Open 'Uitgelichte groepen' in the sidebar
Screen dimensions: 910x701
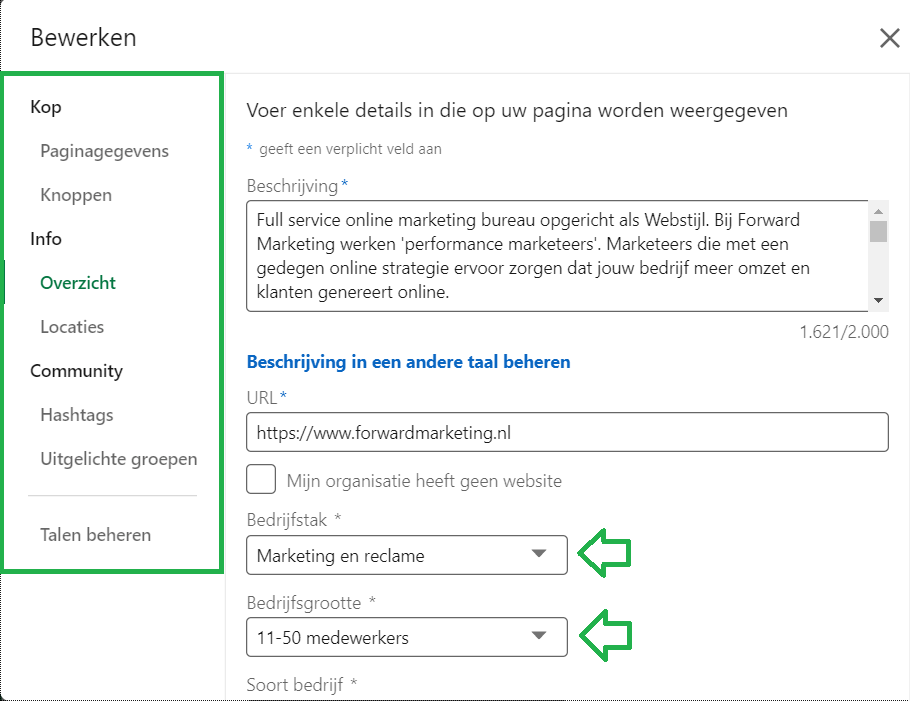coord(118,459)
